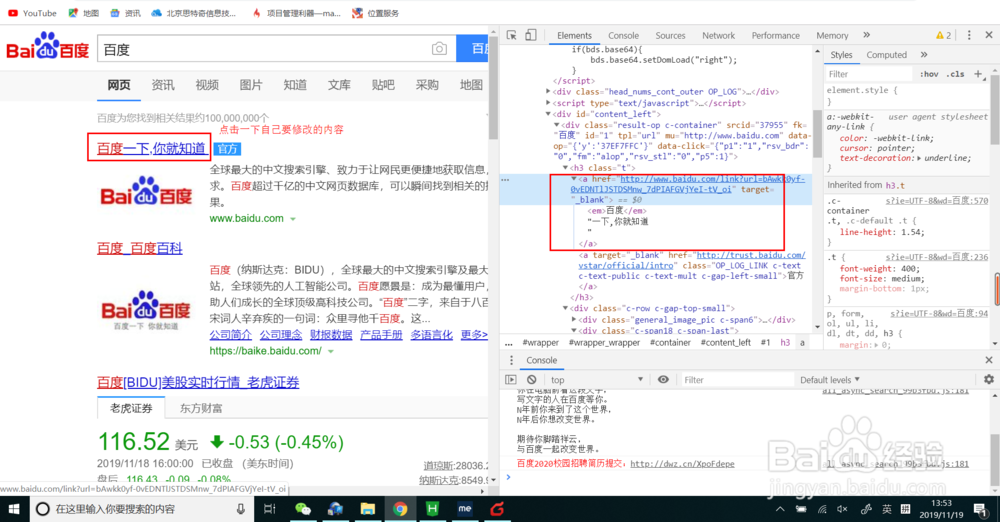This screenshot has height=522, width=1000.
Task: Open the Default levels dropdown
Action: point(830,380)
